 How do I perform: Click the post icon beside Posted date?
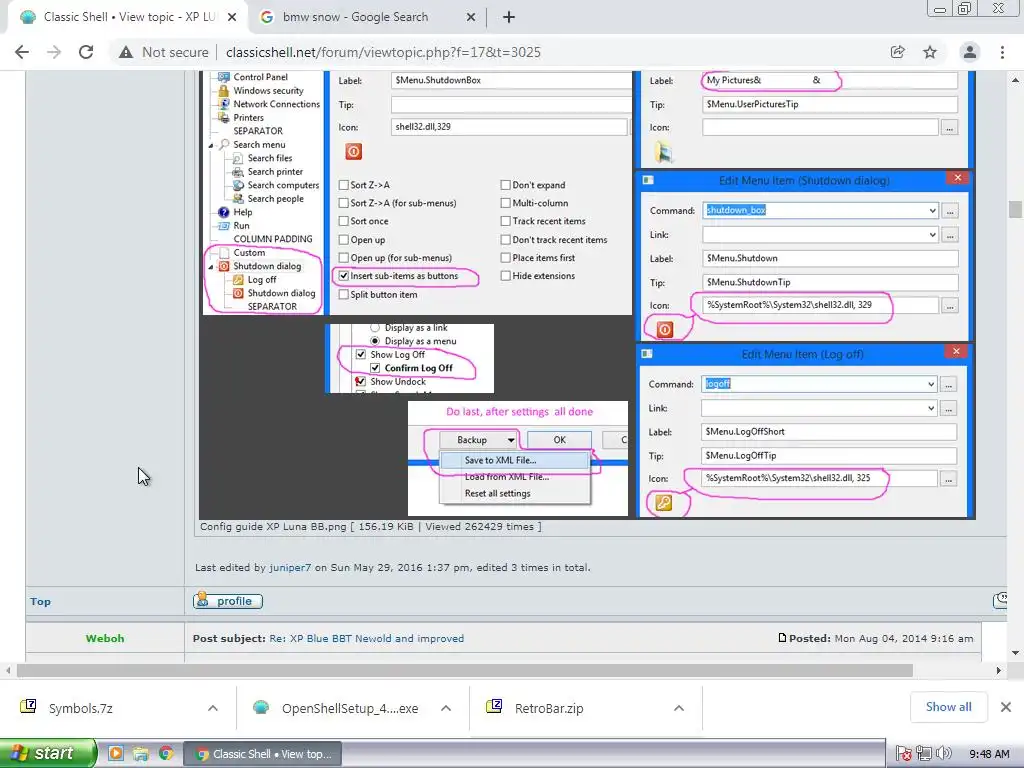782,638
